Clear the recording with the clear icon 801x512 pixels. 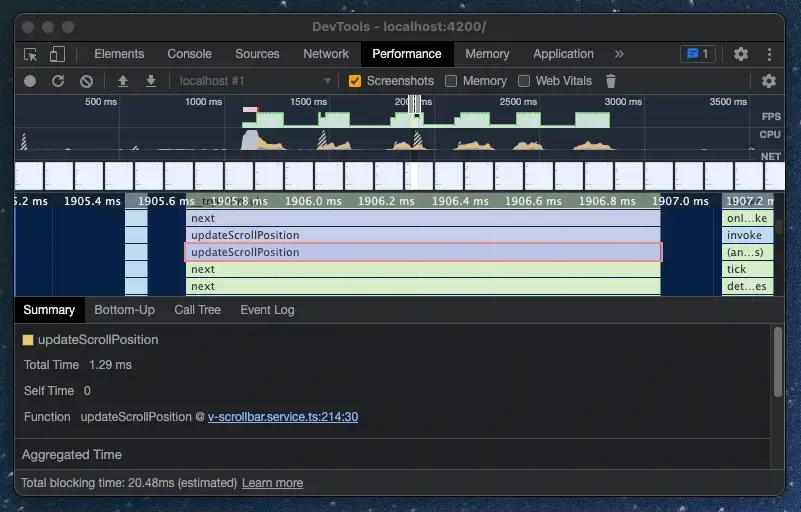pos(87,81)
